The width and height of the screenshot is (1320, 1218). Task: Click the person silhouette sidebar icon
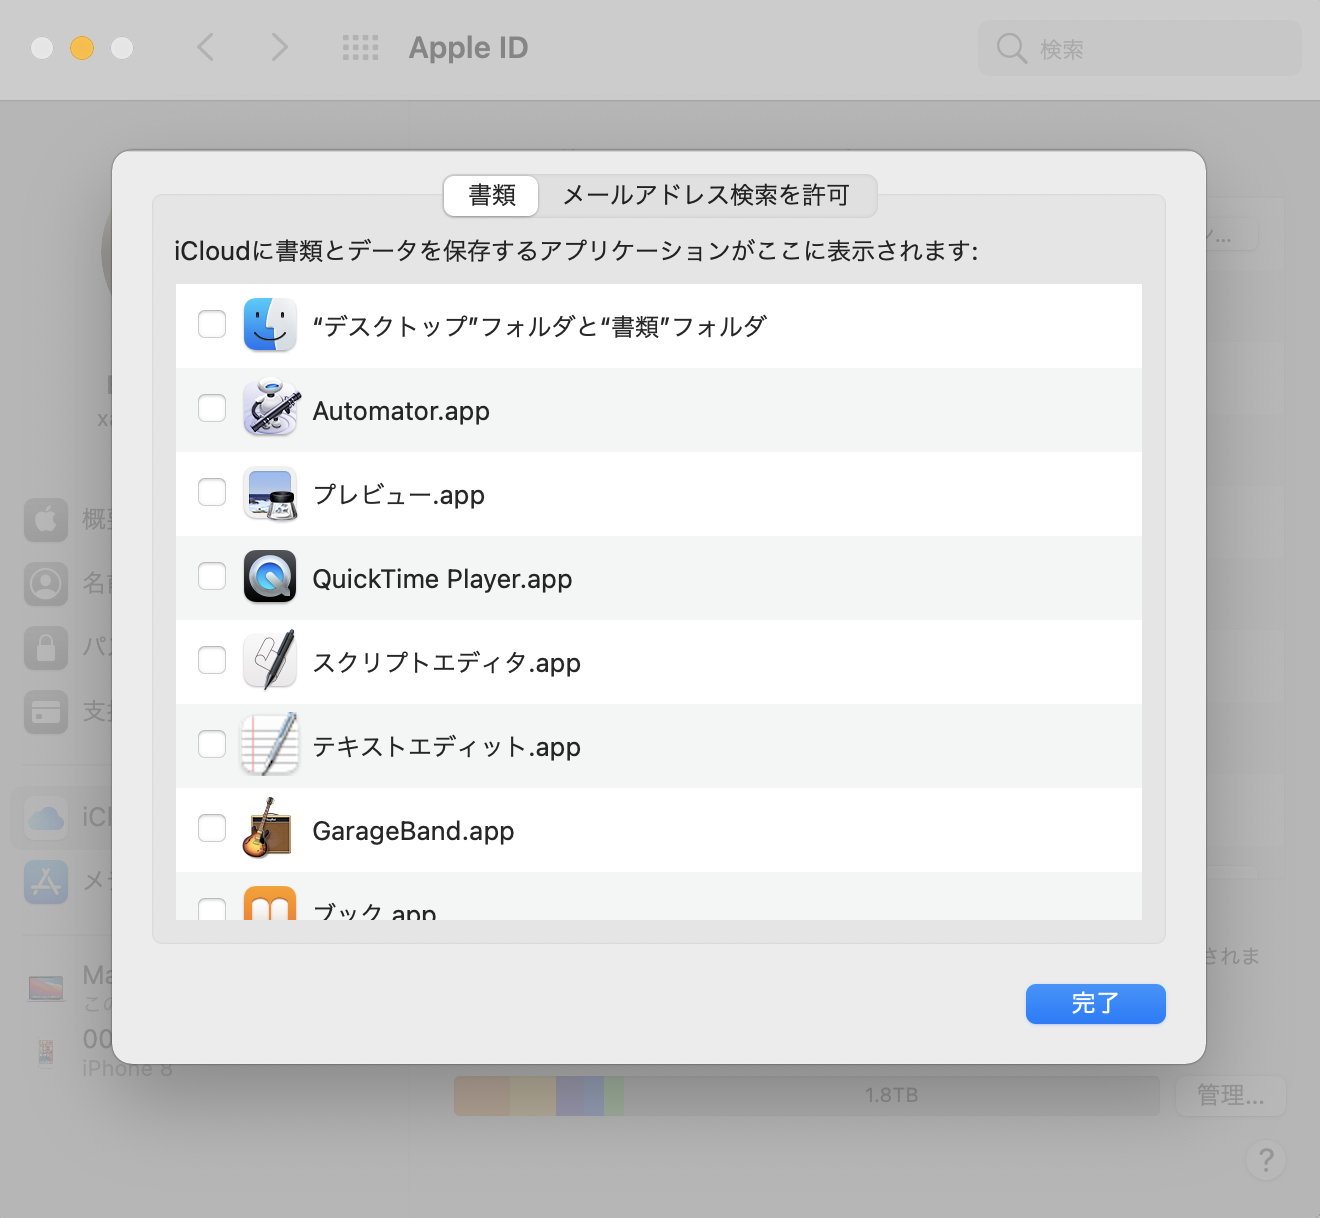tap(46, 584)
